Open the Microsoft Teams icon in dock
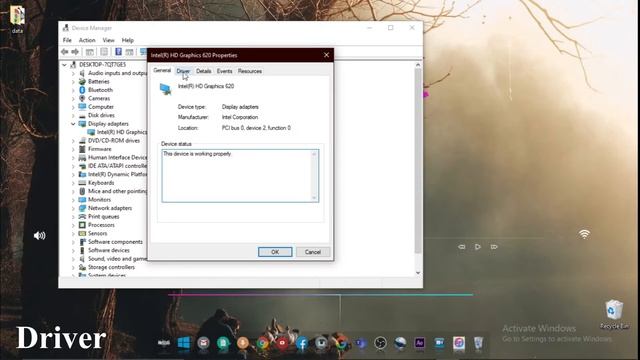The height and width of the screenshot is (360, 640). 360,343
